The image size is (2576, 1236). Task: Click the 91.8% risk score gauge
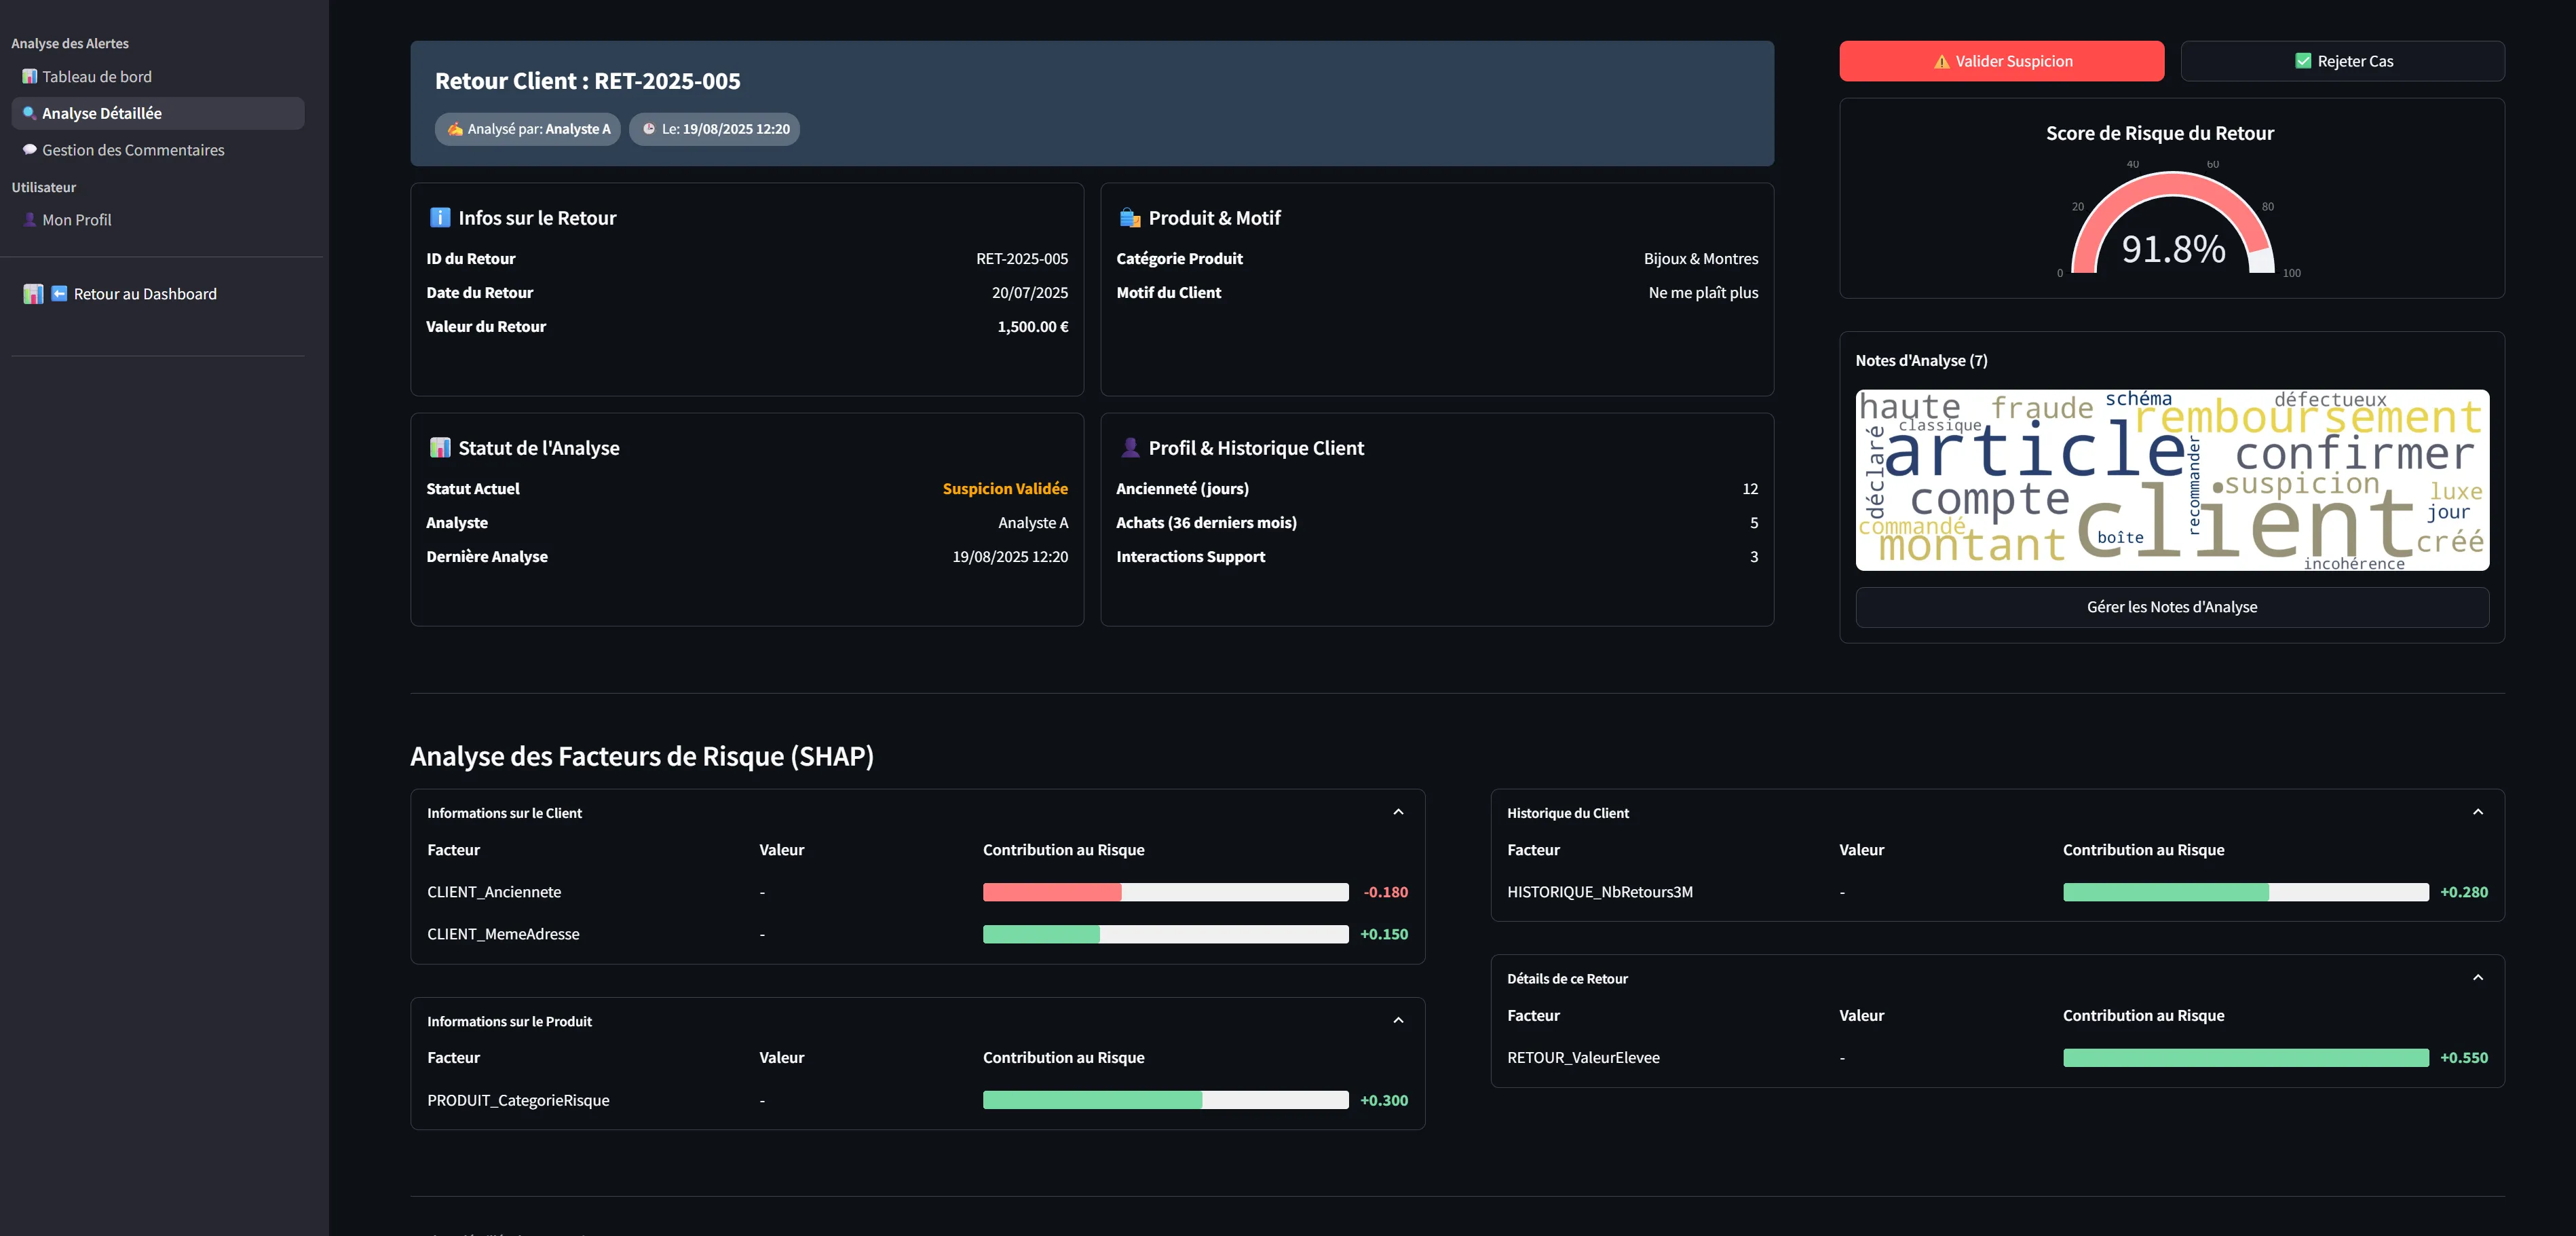click(x=2173, y=222)
